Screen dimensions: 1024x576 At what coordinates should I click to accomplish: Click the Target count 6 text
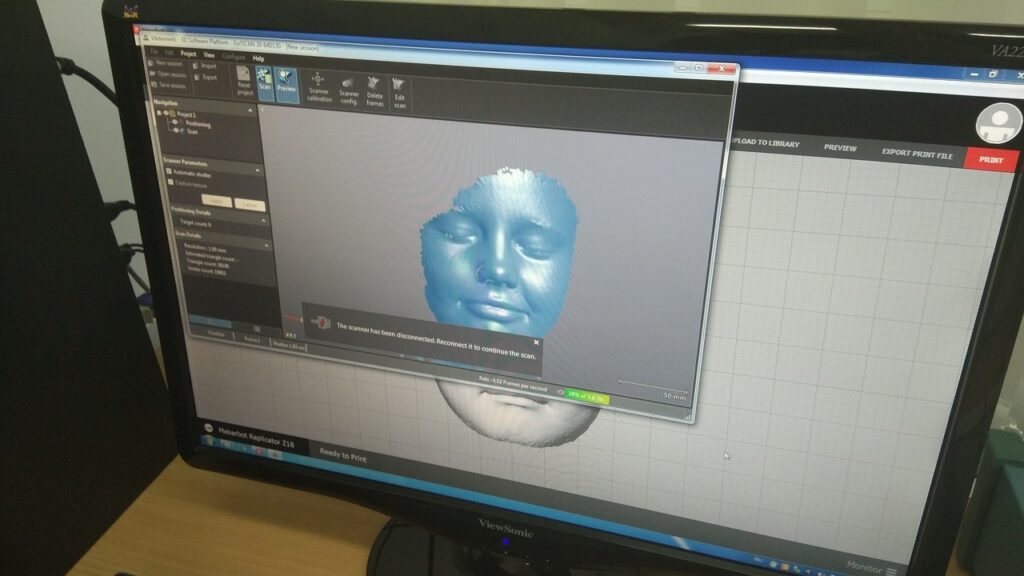point(195,223)
